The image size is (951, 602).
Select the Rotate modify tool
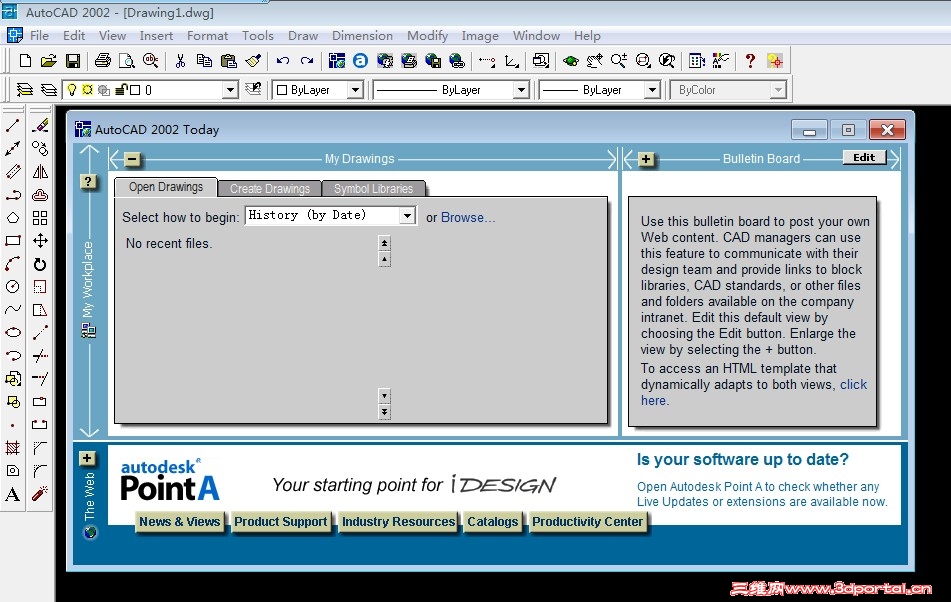click(40, 264)
